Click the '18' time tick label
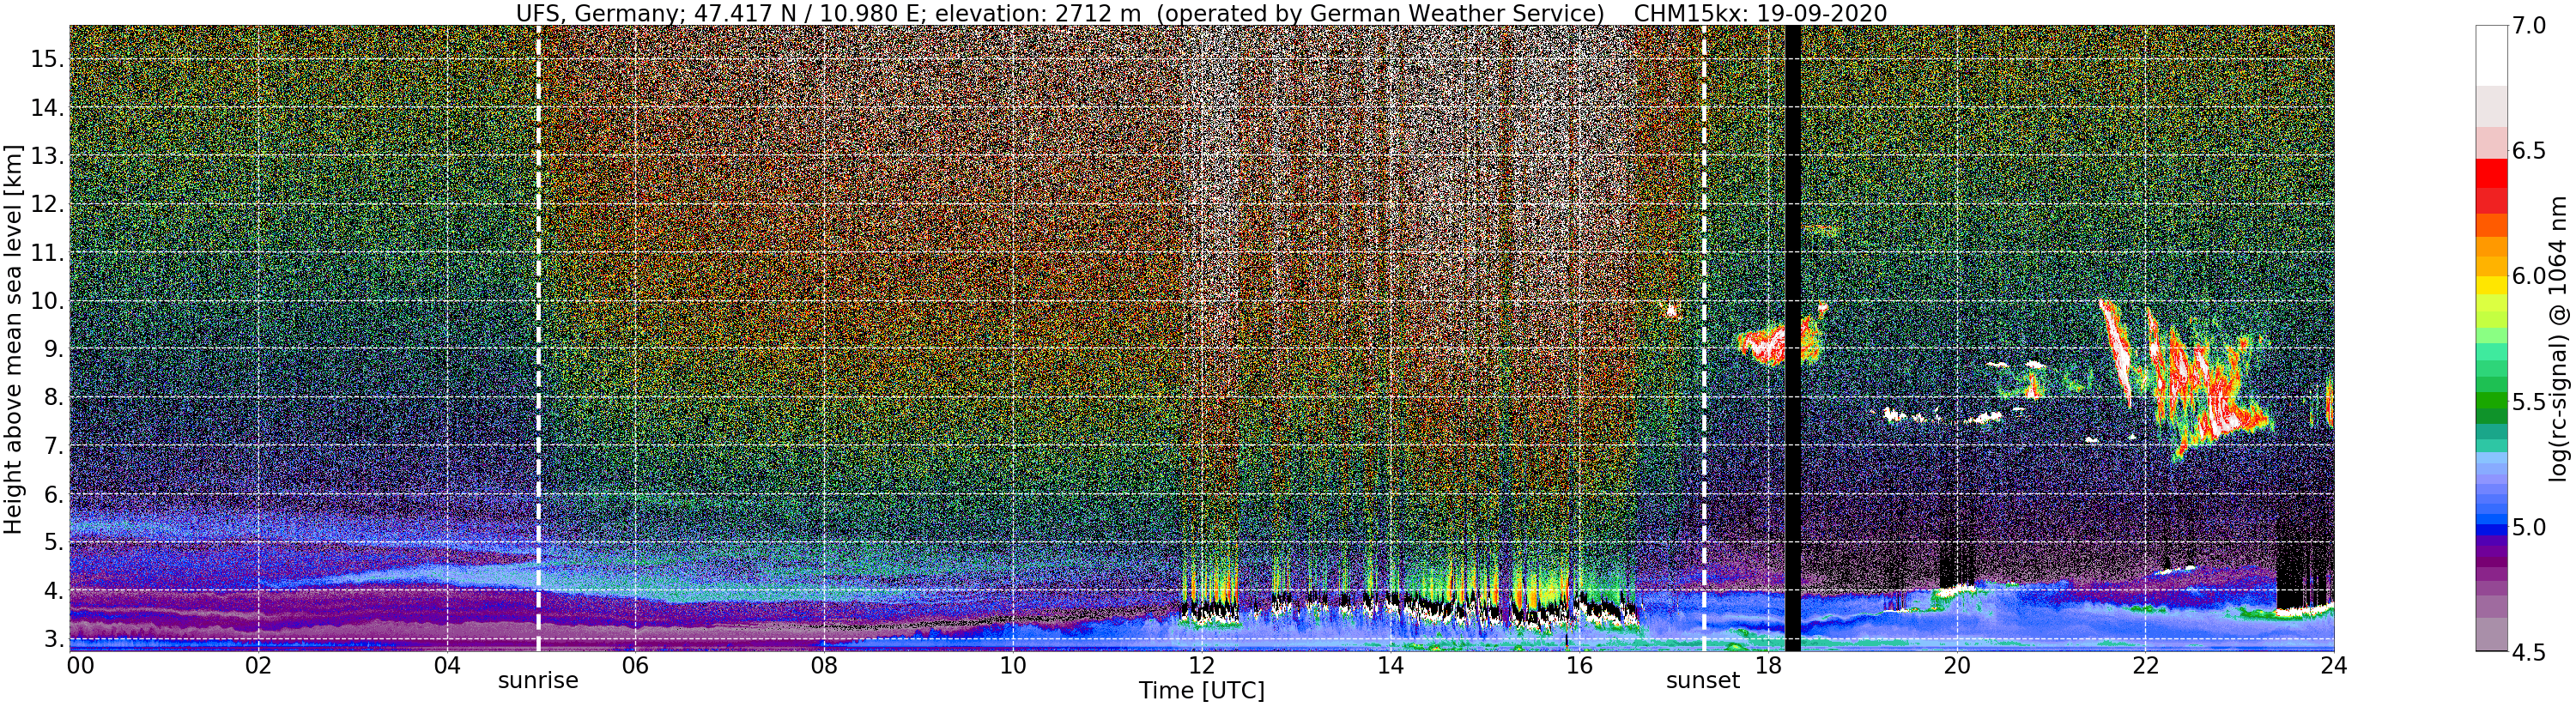This screenshot has width=2576, height=707. click(x=1768, y=665)
